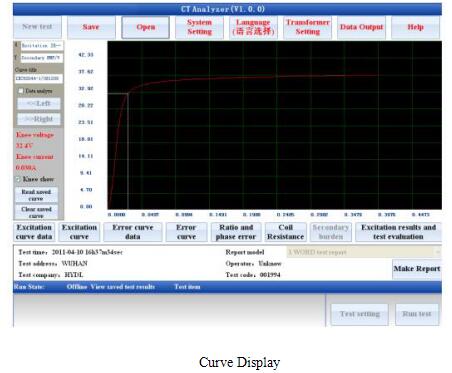Open the X axis Excitation dropdown
Image resolution: width=452 pixels, height=373 pixels.
[42, 46]
